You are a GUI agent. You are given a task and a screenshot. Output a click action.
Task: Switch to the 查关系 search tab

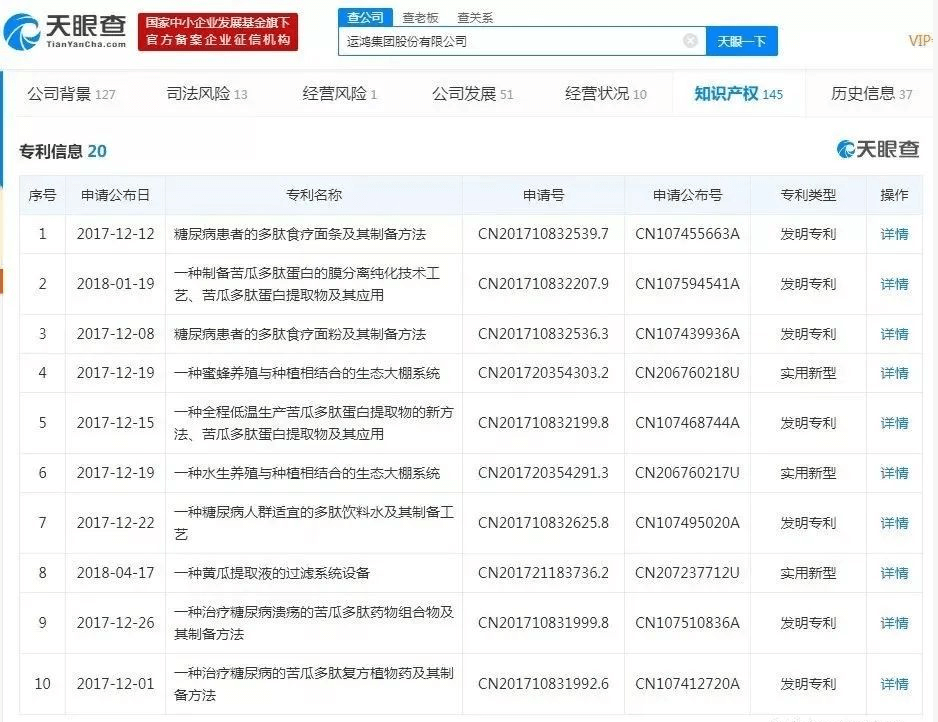pyautogui.click(x=474, y=17)
